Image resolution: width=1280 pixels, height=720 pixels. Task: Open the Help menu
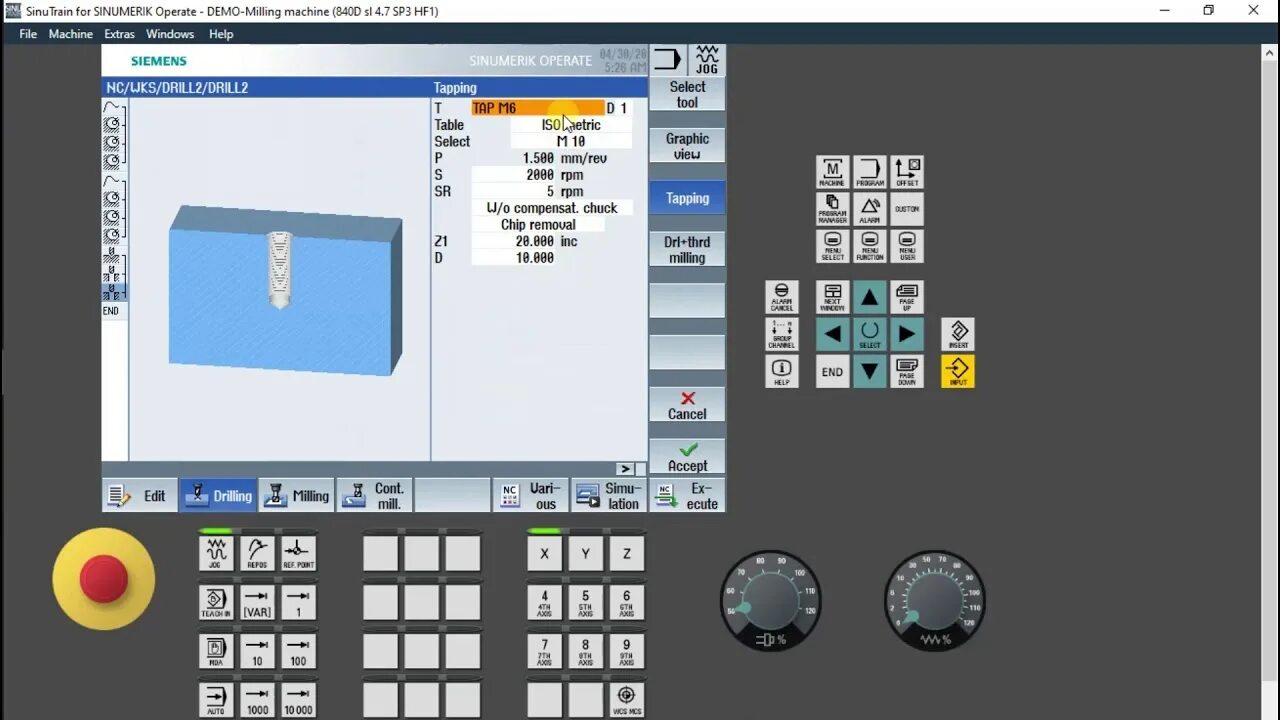click(221, 34)
